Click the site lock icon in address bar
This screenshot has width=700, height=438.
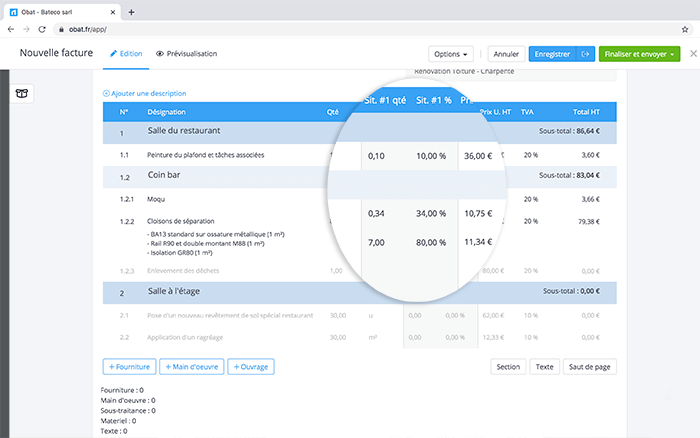[61, 29]
